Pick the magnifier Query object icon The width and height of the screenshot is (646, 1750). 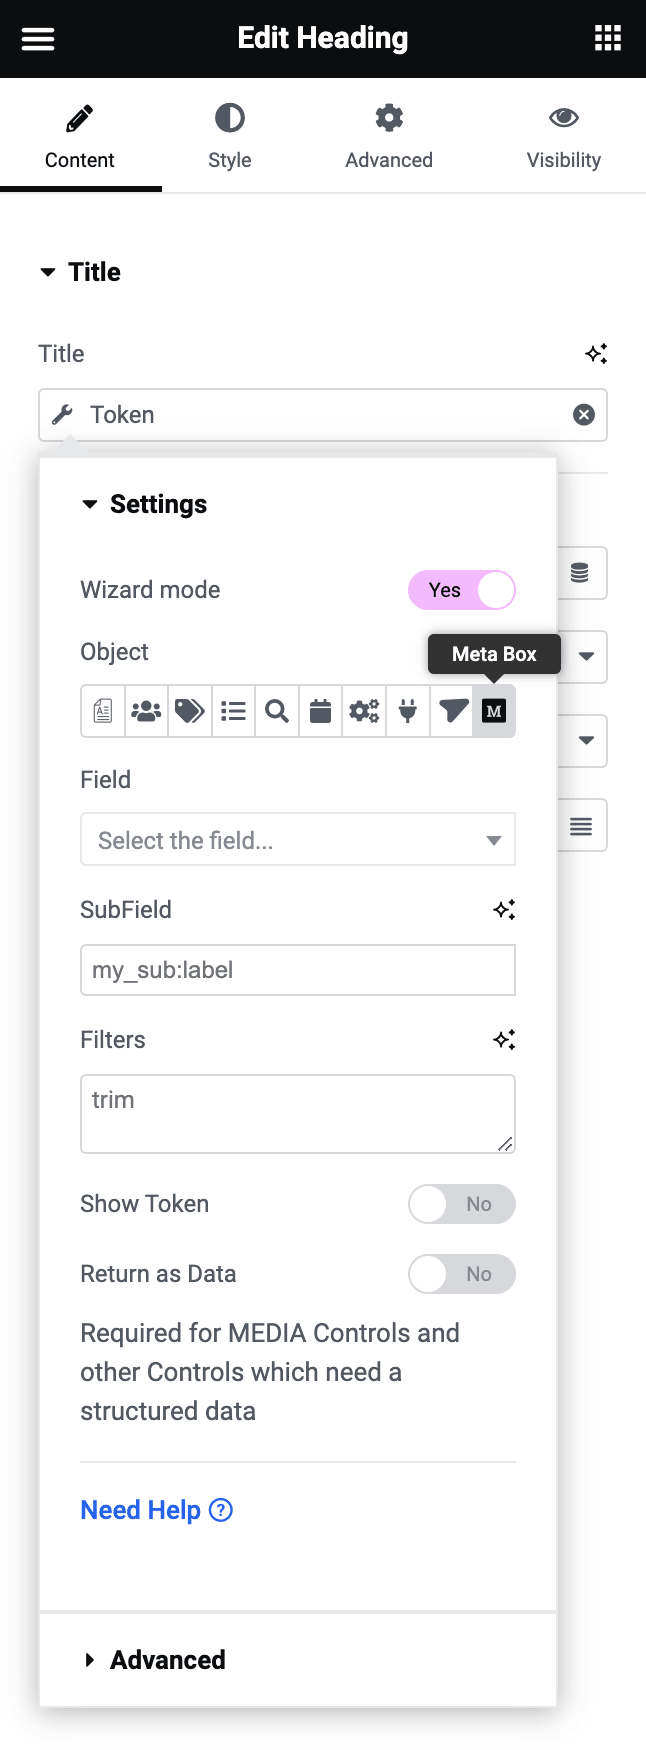(277, 711)
